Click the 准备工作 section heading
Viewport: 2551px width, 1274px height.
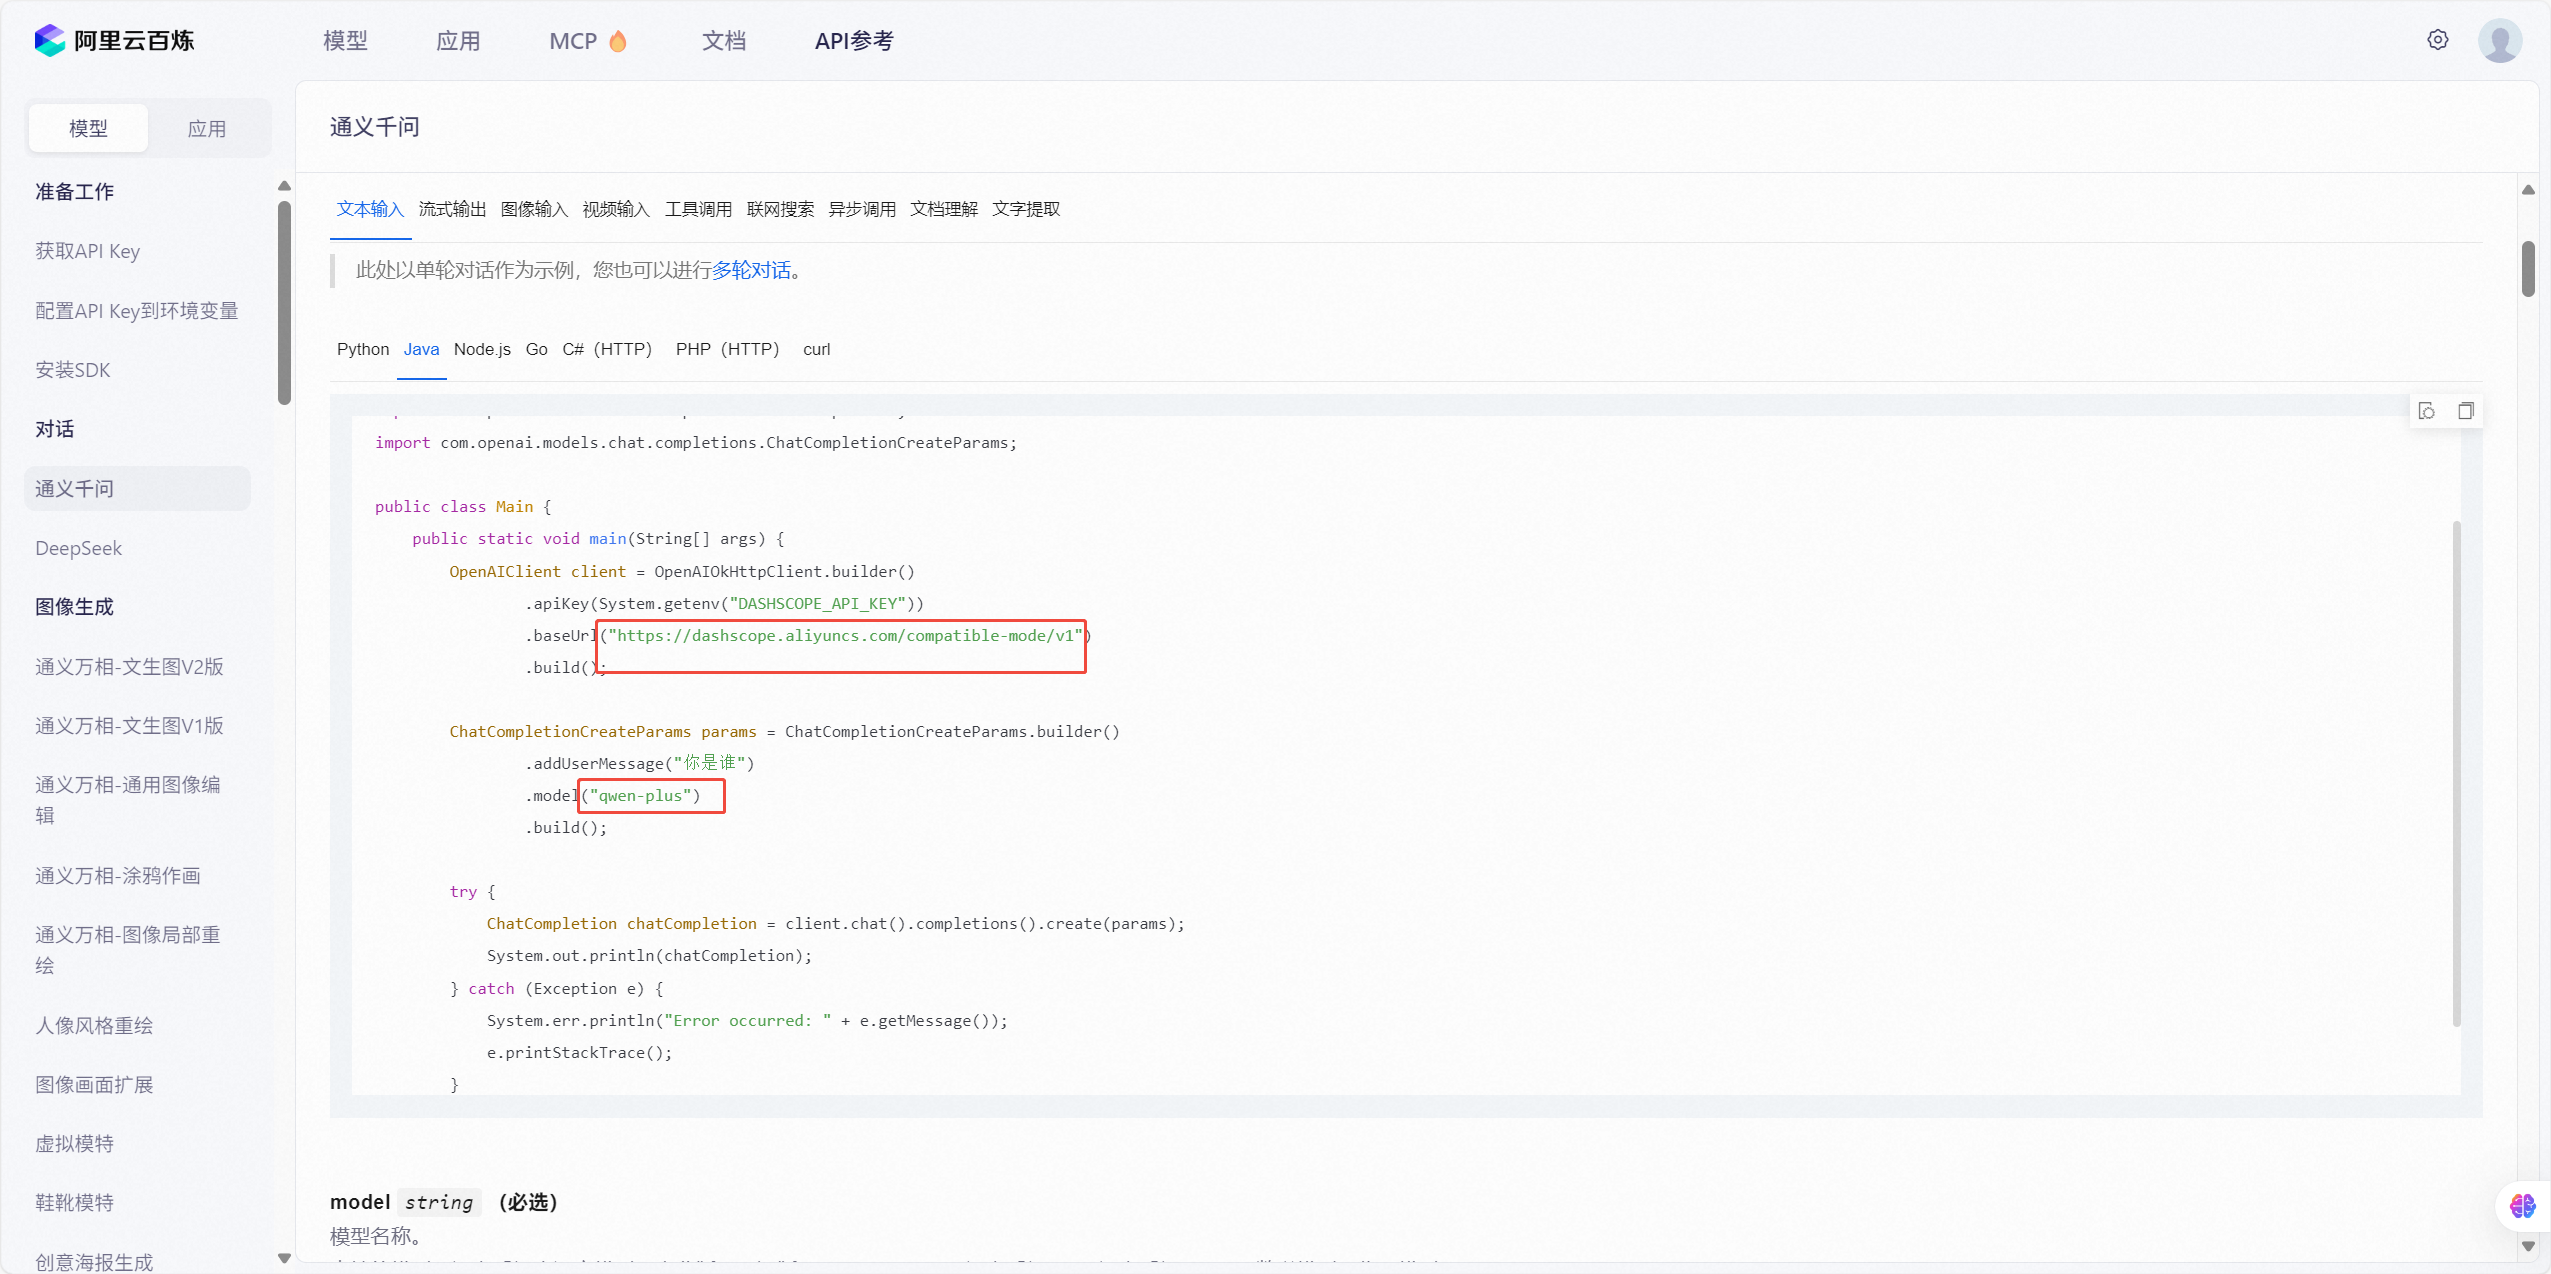pyautogui.click(x=75, y=192)
